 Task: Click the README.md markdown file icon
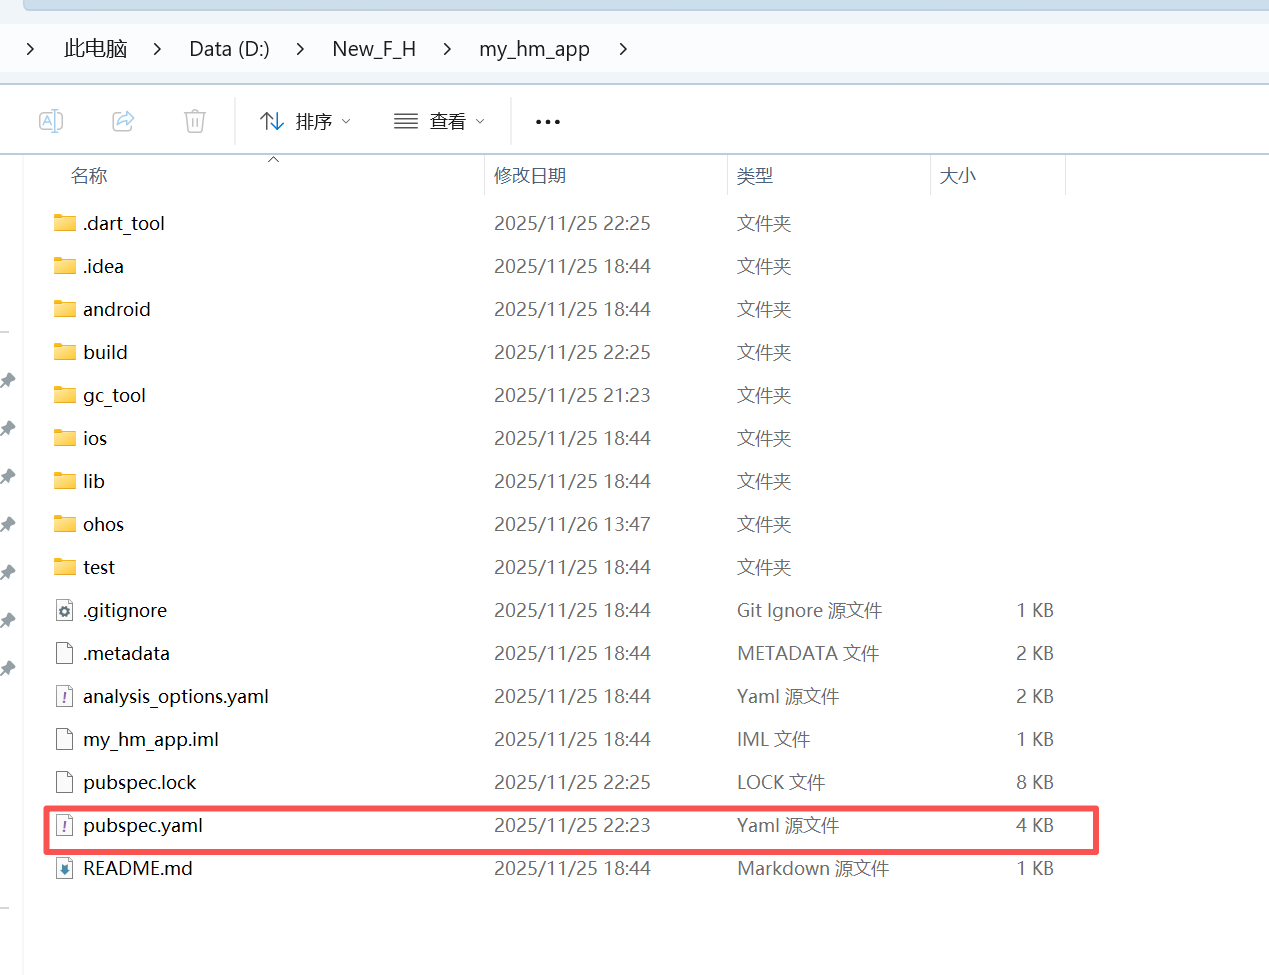pyautogui.click(x=63, y=868)
